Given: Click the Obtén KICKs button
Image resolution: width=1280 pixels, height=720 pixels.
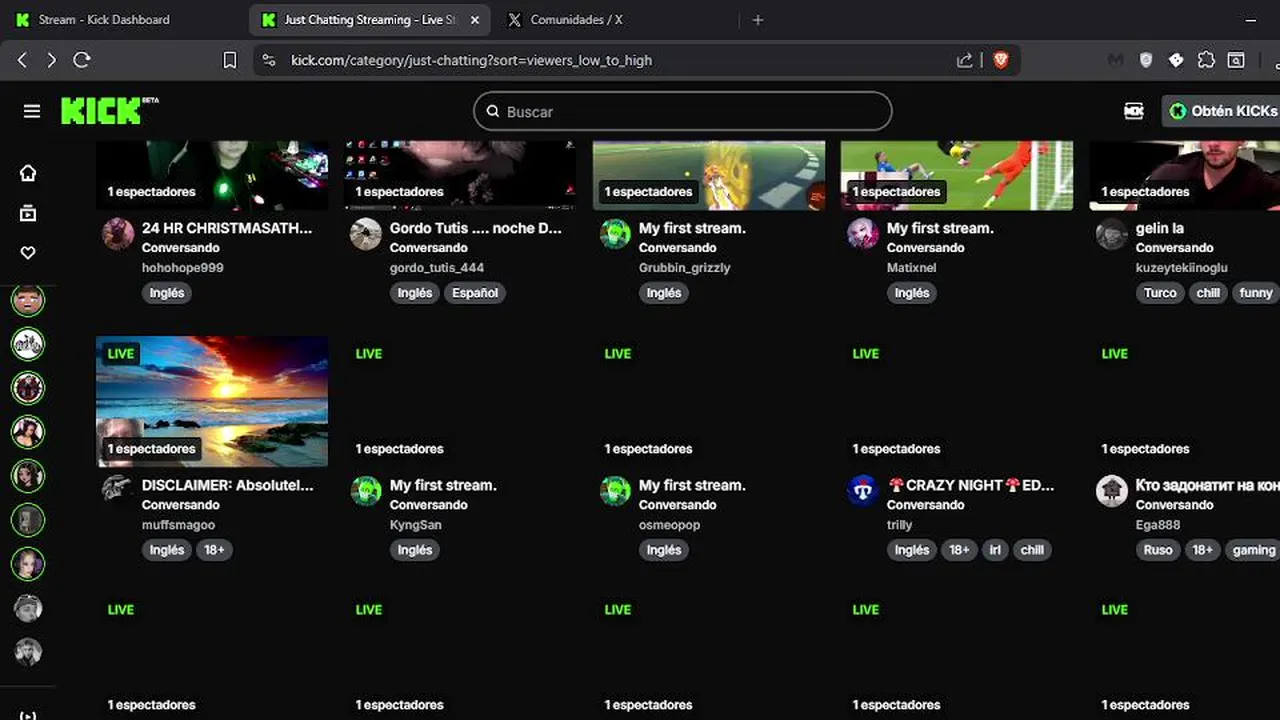Looking at the screenshot, I should click(1222, 111).
